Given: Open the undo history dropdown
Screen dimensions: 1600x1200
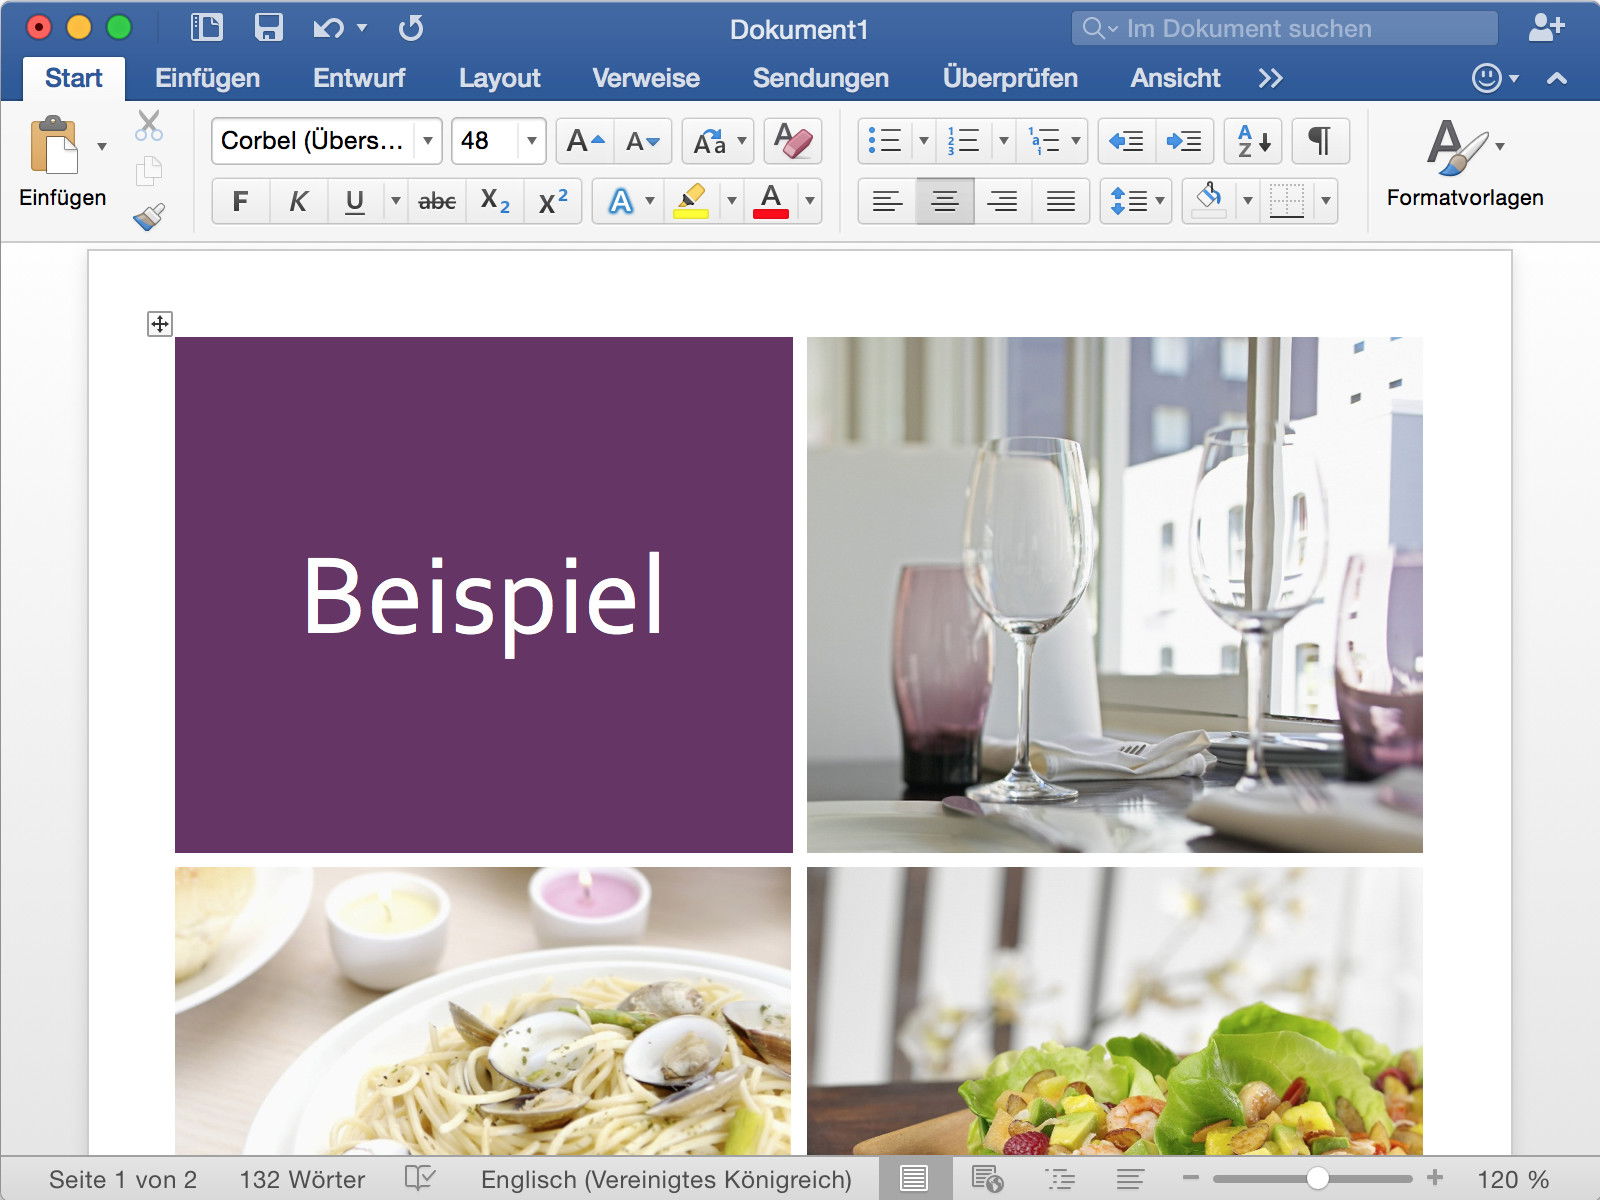Looking at the screenshot, I should tap(362, 28).
